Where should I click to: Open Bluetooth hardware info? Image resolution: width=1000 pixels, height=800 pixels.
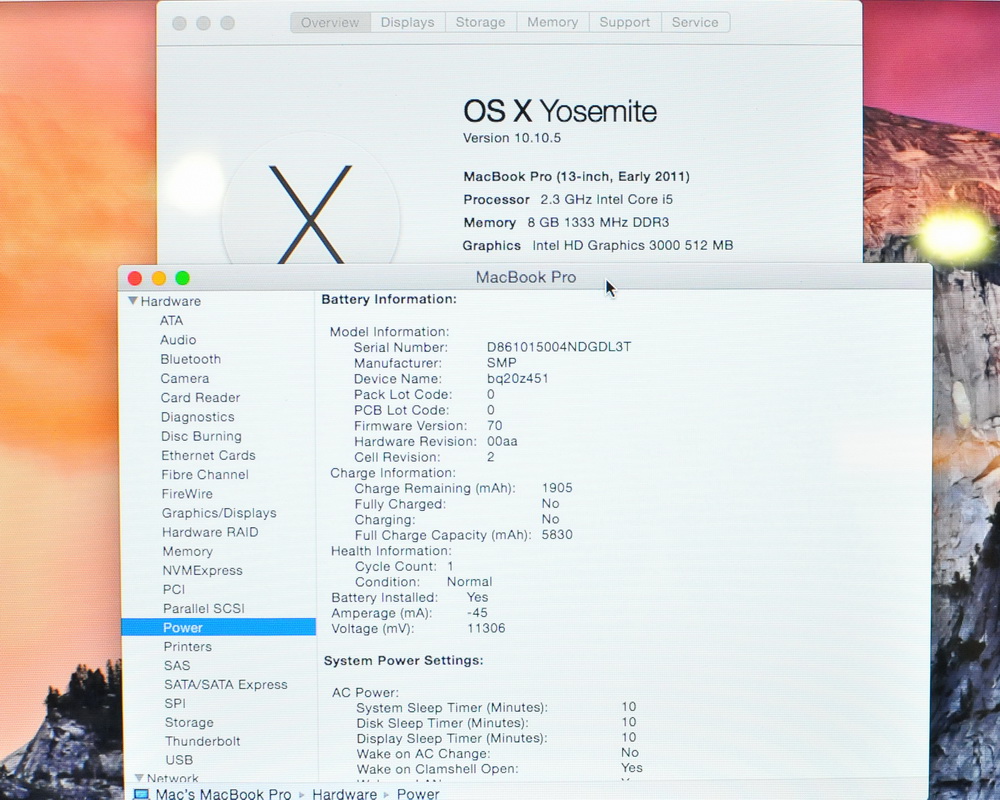coord(191,359)
